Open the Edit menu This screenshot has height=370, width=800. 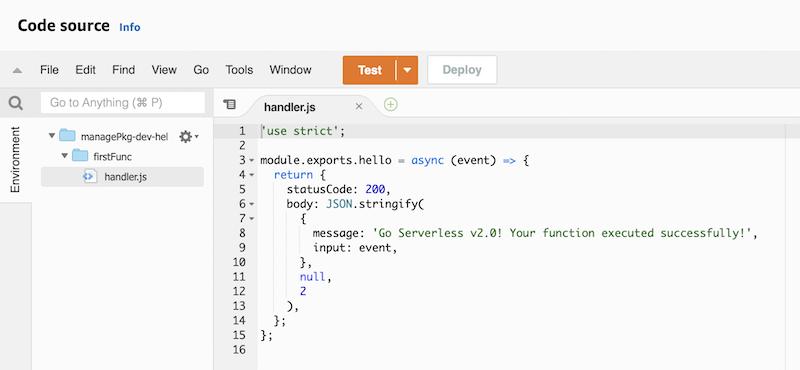click(86, 70)
